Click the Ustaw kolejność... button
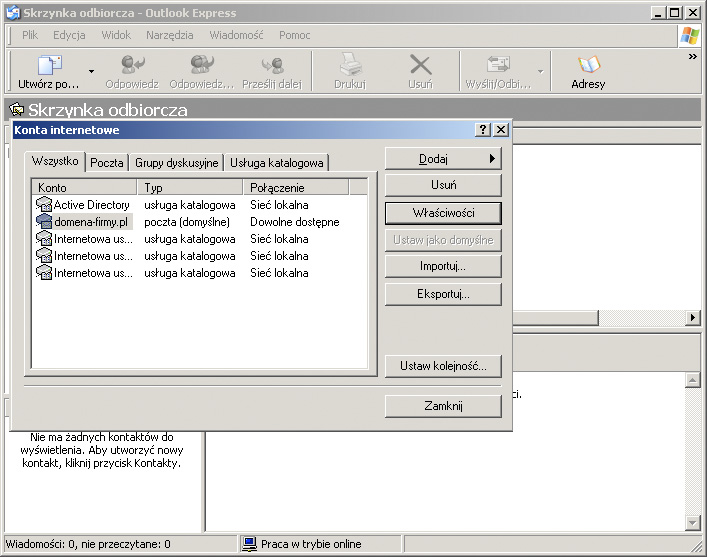 tap(443, 366)
